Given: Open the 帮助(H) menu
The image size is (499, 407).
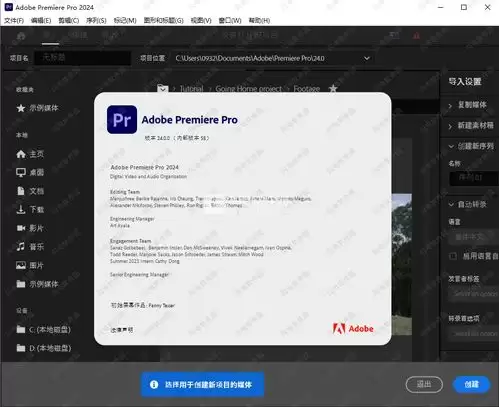Looking at the screenshot, I should pyautogui.click(x=259, y=21).
